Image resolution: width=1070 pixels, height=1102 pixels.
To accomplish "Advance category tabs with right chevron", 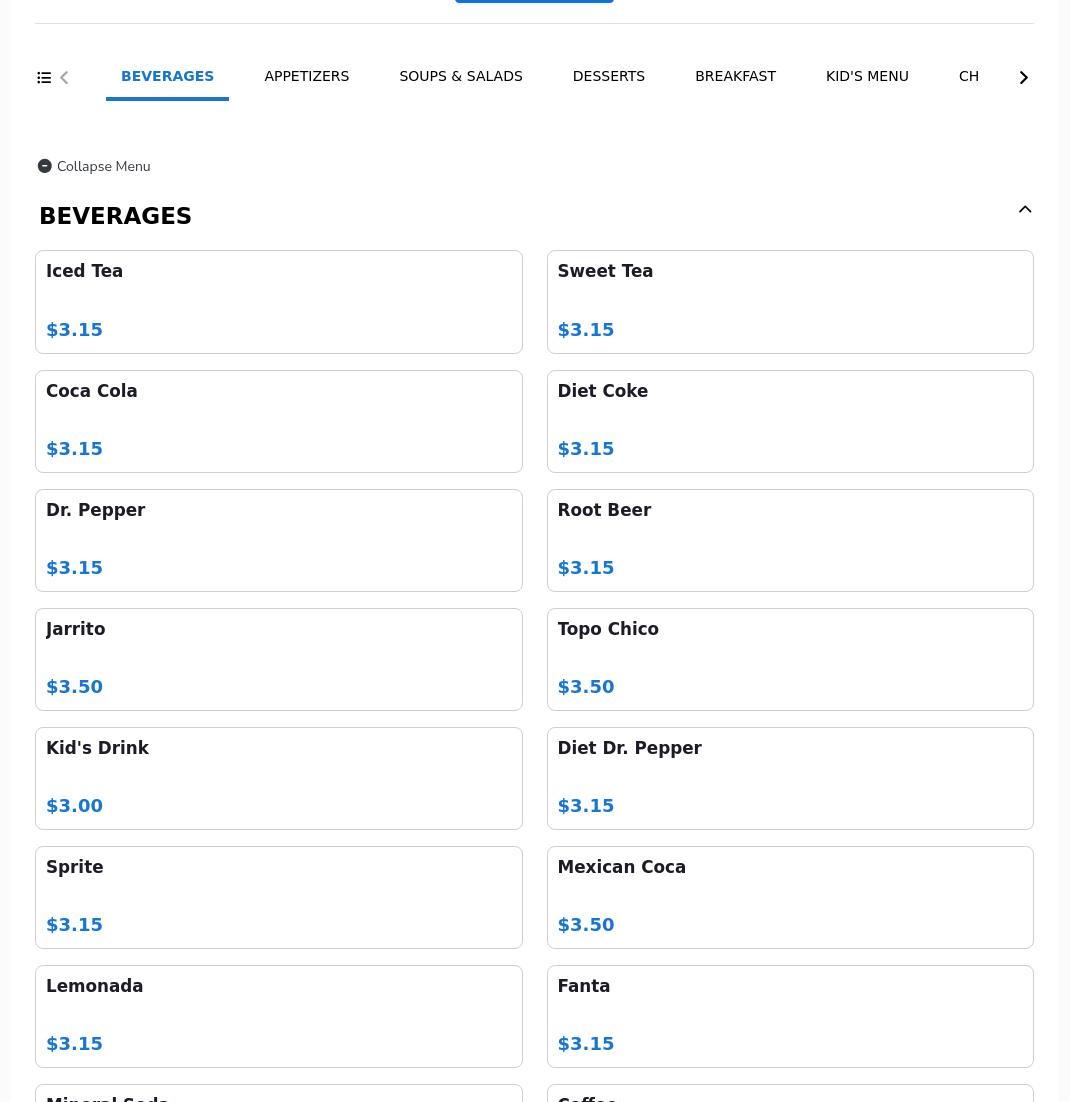I will tap(1024, 77).
